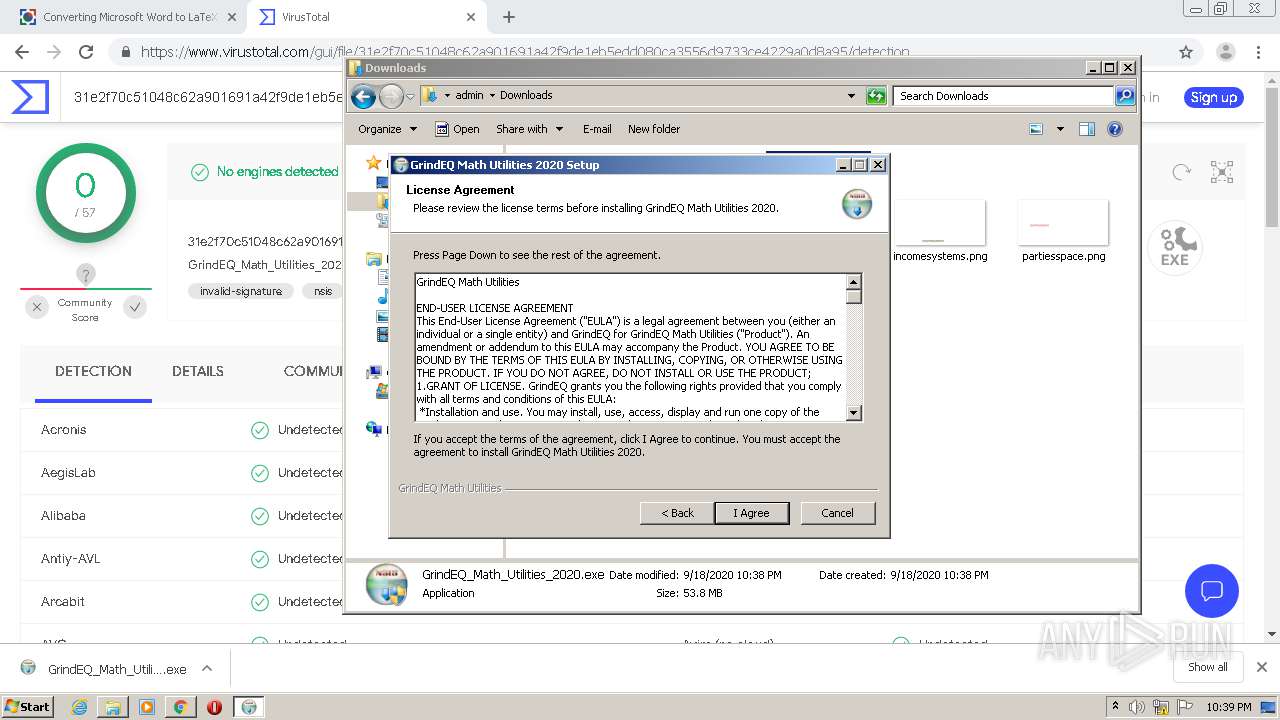Click the Favorites star in the navigation pane
This screenshot has height=720, width=1280.
373,163
